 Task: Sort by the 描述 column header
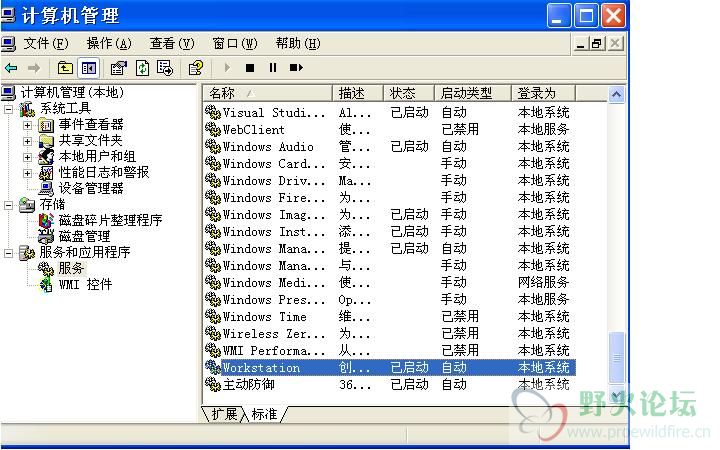point(357,93)
